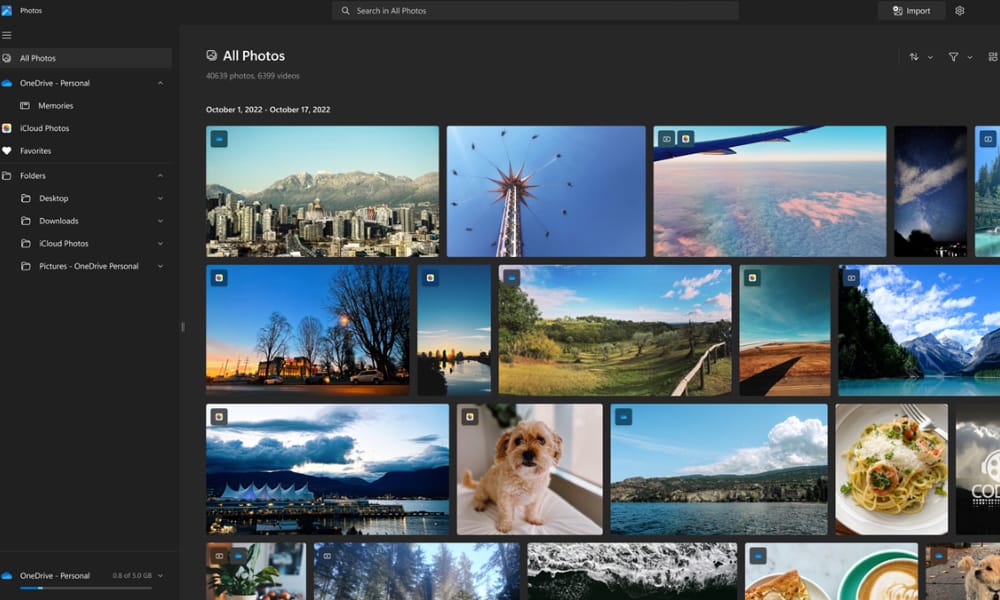Click iCloud badge on sunset trees photo

(x=219, y=278)
